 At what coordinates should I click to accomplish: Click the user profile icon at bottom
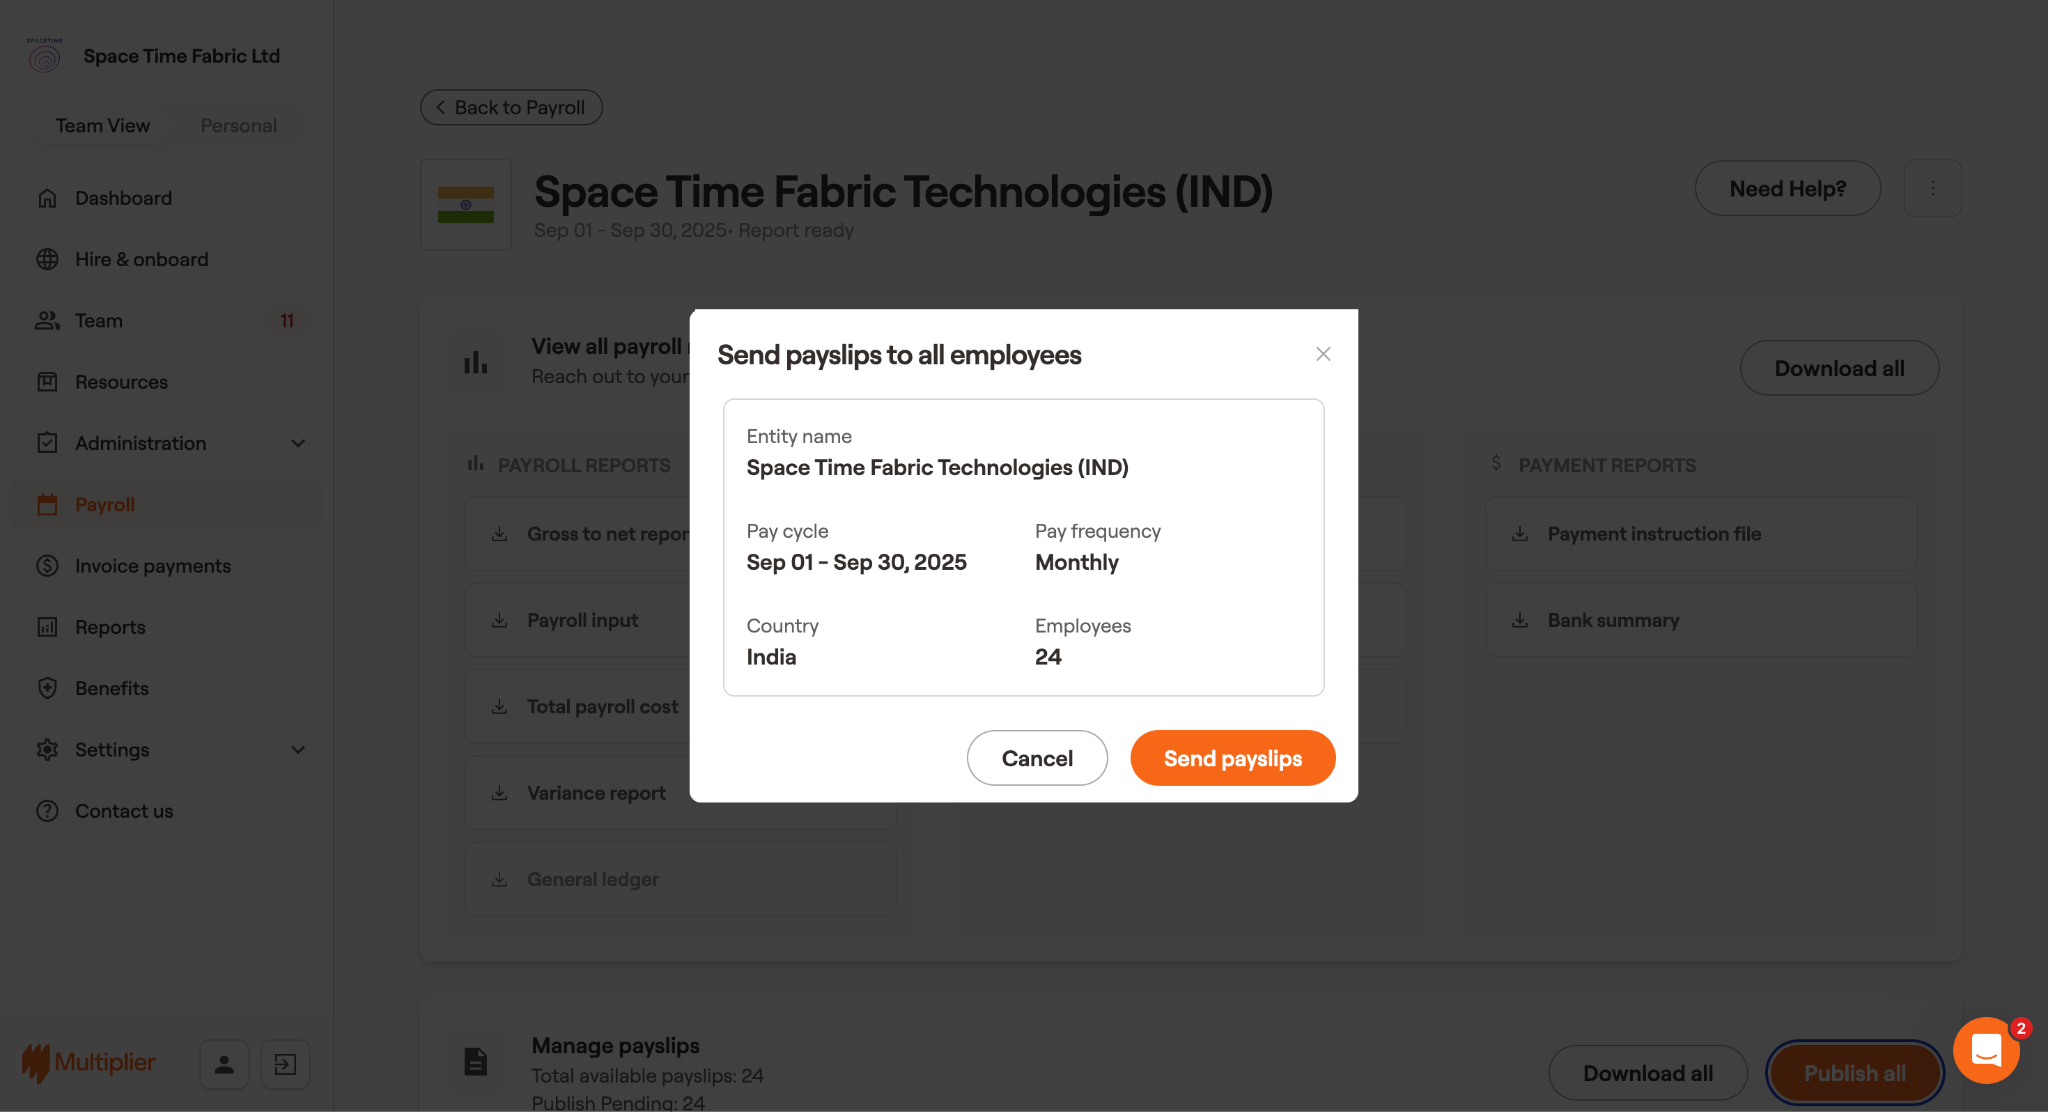(x=224, y=1064)
